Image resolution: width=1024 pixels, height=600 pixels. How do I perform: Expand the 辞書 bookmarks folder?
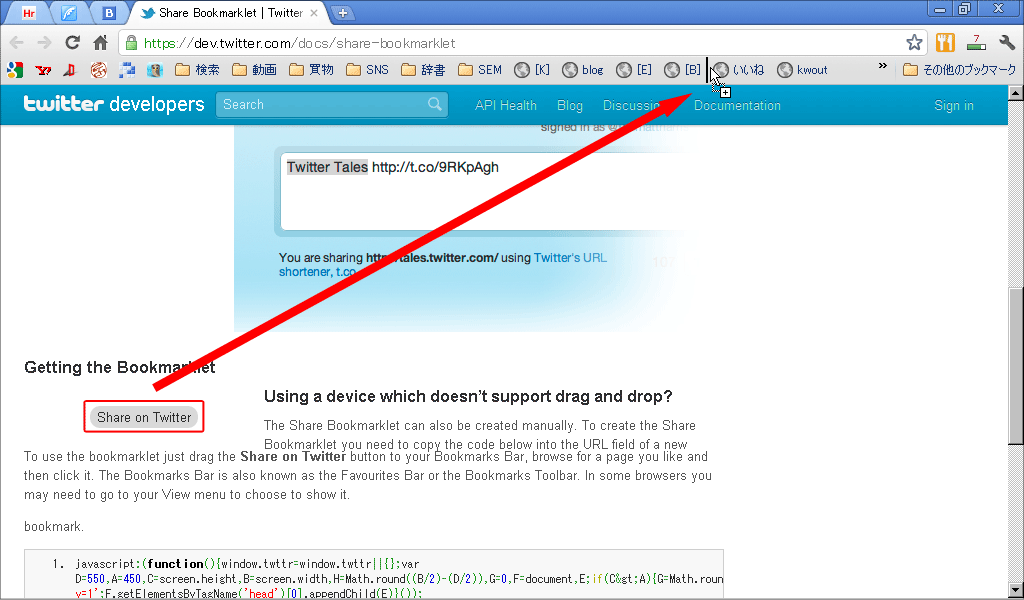tap(423, 70)
